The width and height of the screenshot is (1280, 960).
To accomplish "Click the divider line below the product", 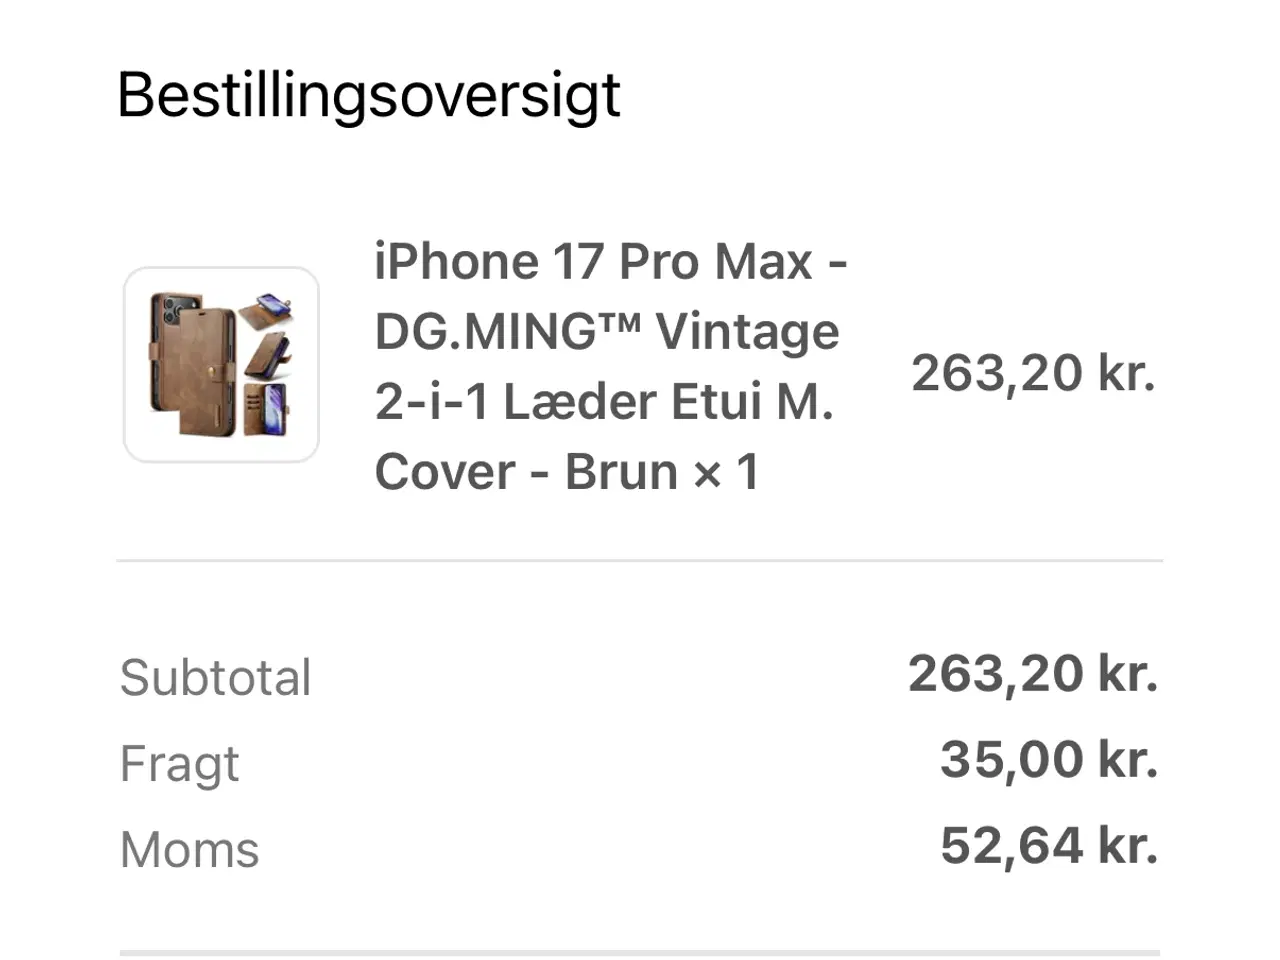I will pyautogui.click(x=640, y=561).
